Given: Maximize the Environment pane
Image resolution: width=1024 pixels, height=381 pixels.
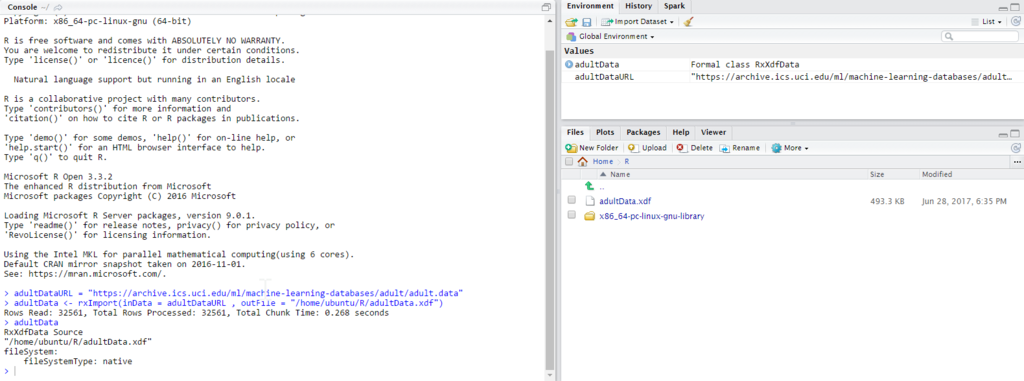Looking at the screenshot, I should click(1016, 7).
